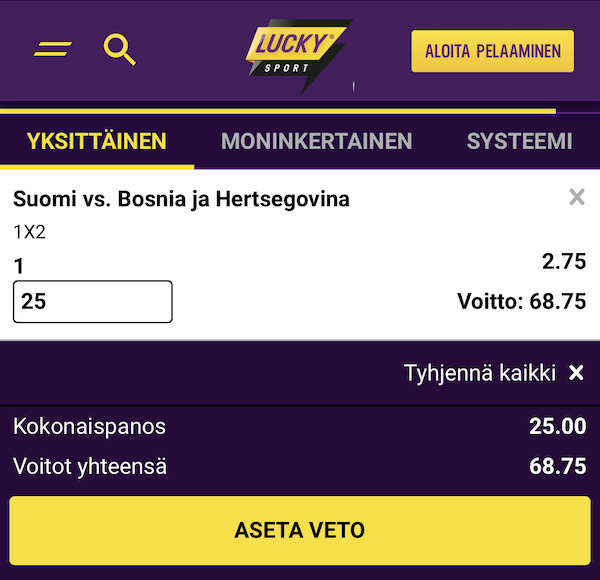The width and height of the screenshot is (600, 580).
Task: Click the Suomi vs. Bosnia ja Hertsegovina title
Action: coord(181,199)
